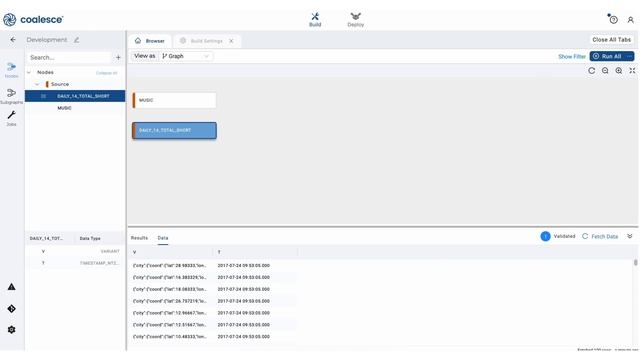Select the Data tab

[163, 238]
